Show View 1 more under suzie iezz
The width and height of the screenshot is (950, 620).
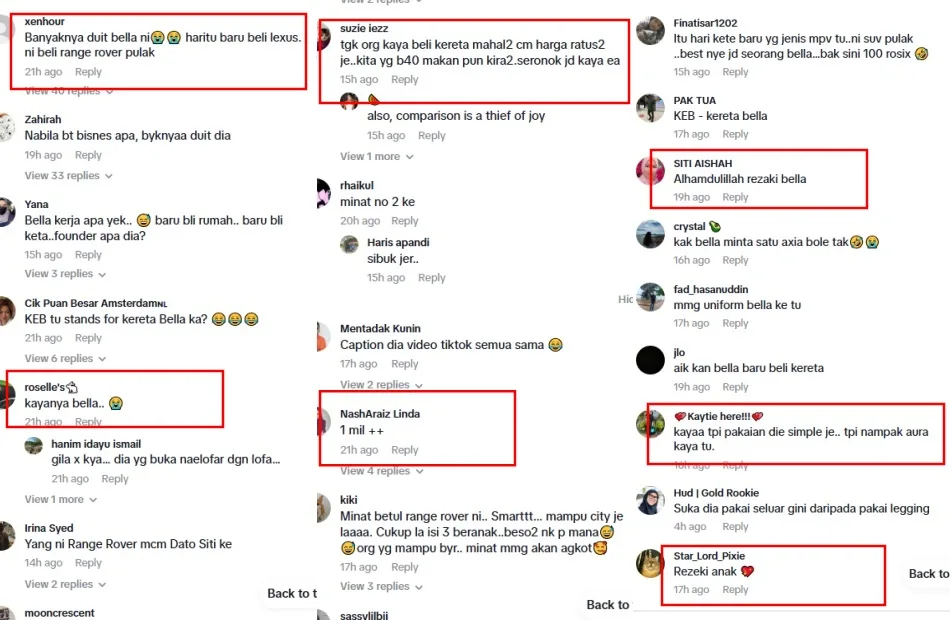[x=376, y=156]
